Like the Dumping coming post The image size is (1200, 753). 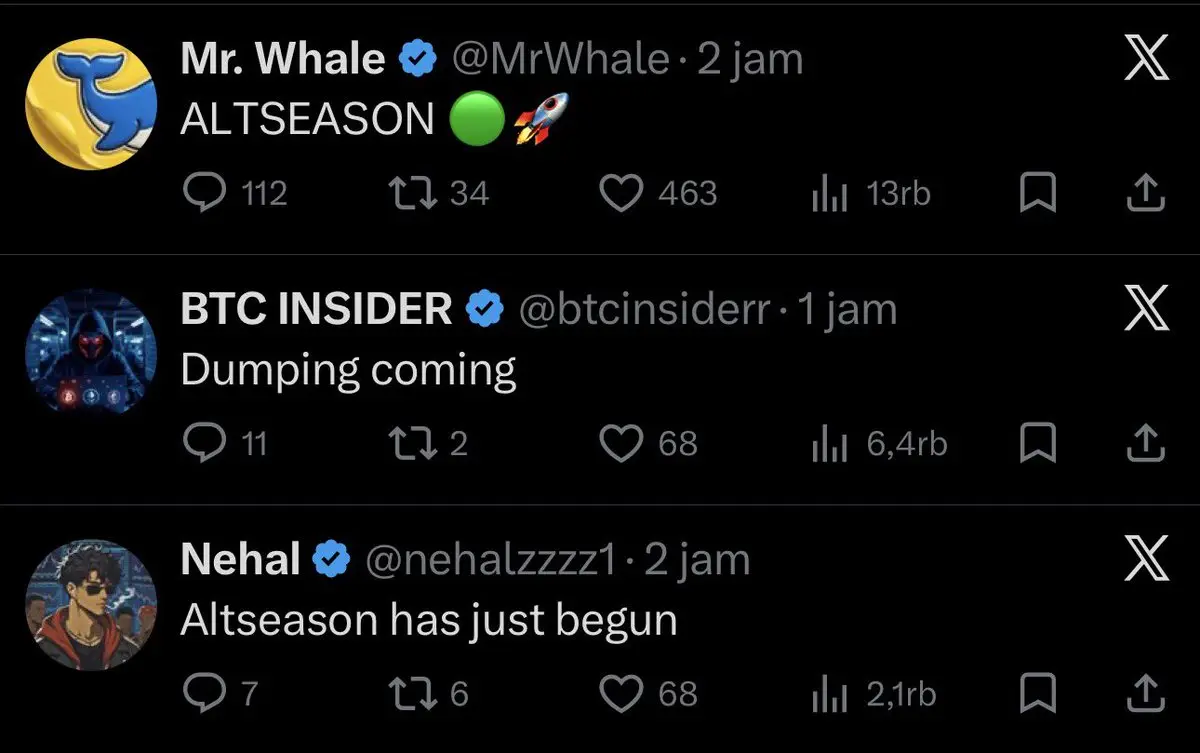620,443
